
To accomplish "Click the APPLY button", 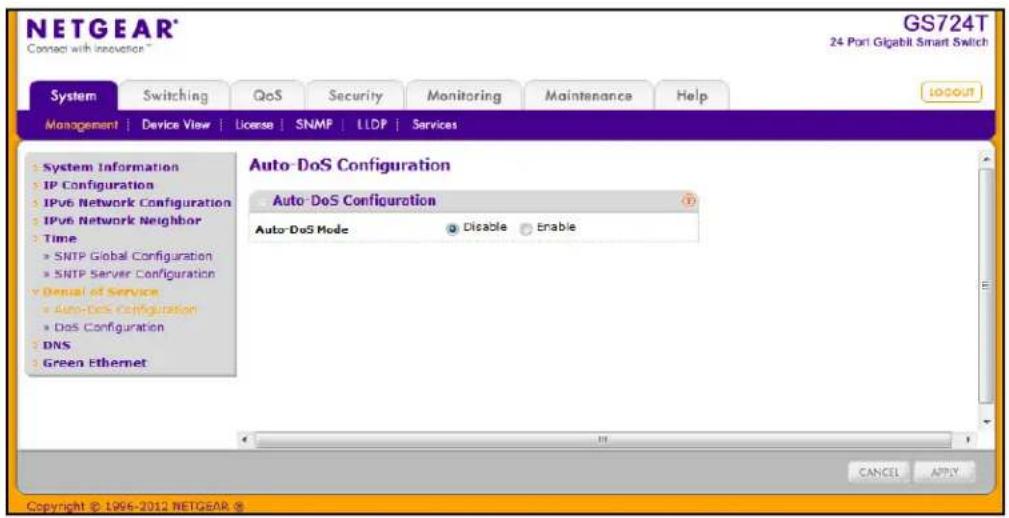I will (945, 472).
